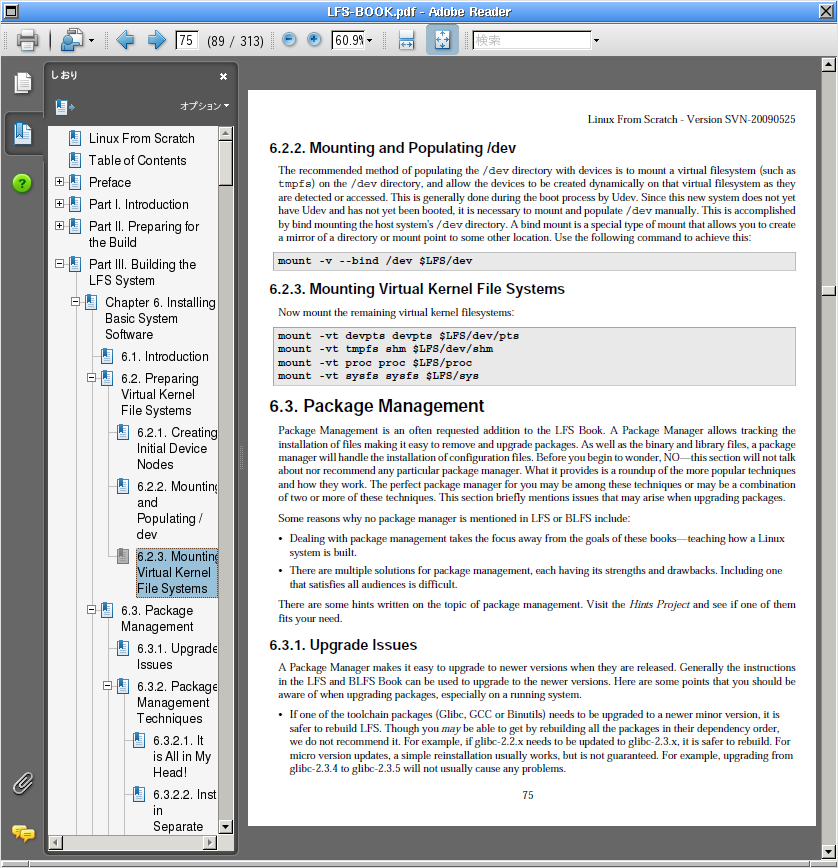Click the zoom percentage field 60.9%
The image size is (838, 868).
click(x=348, y=40)
